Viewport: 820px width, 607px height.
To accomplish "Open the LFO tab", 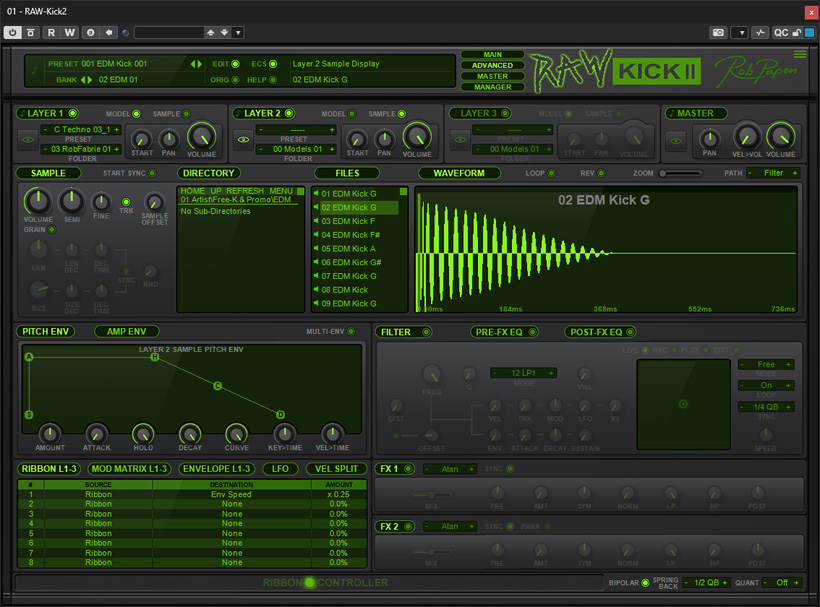I will pos(280,469).
